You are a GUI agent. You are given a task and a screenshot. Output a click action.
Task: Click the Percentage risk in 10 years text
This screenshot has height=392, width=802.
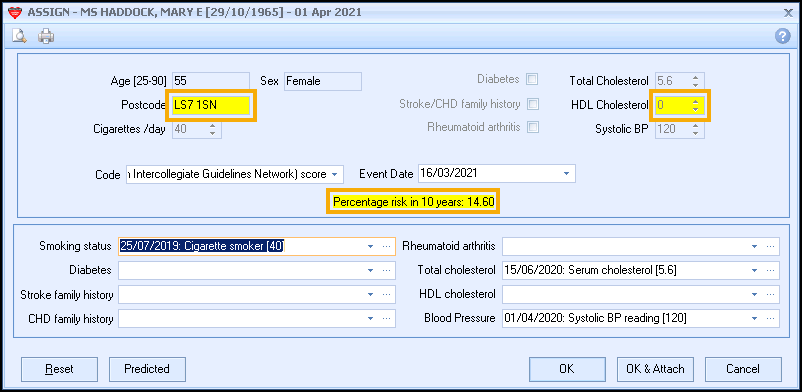414,202
